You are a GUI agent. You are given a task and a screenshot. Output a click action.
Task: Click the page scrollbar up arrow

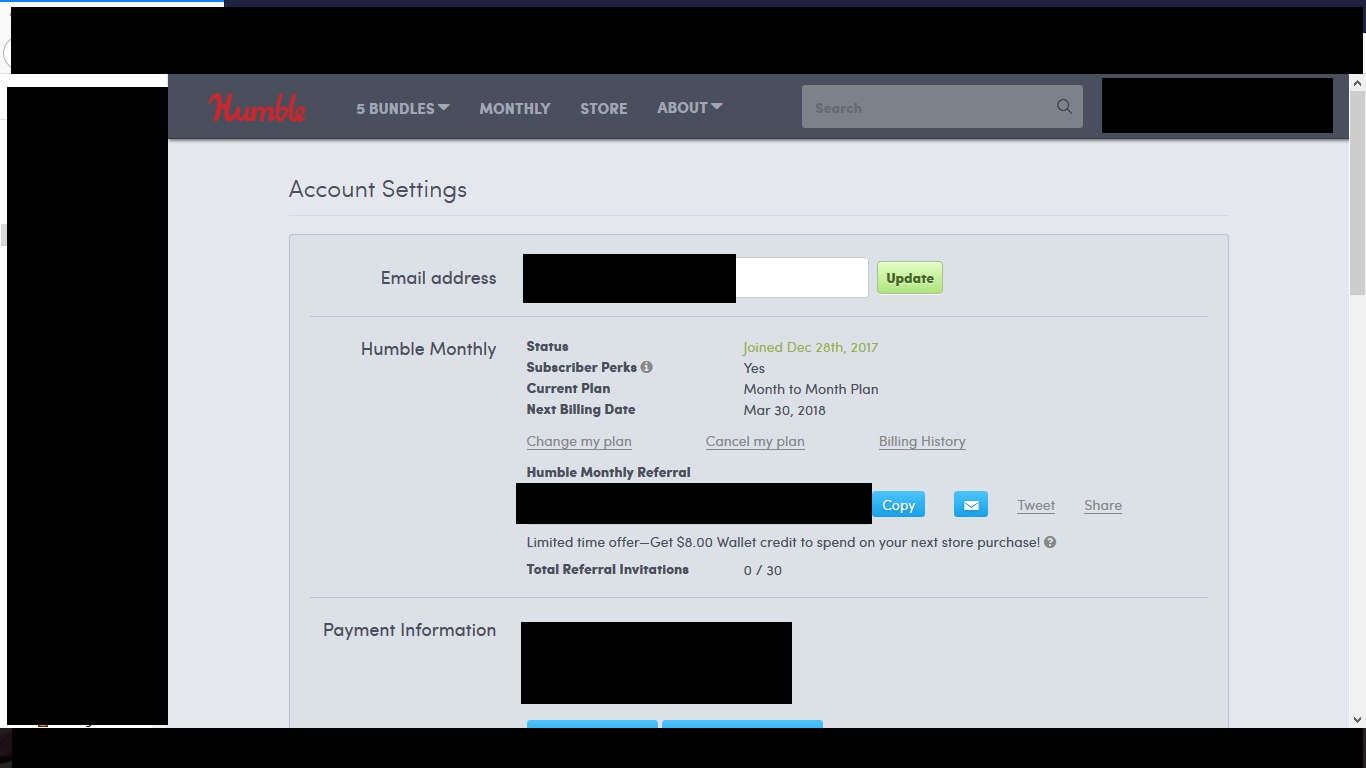[x=1357, y=84]
